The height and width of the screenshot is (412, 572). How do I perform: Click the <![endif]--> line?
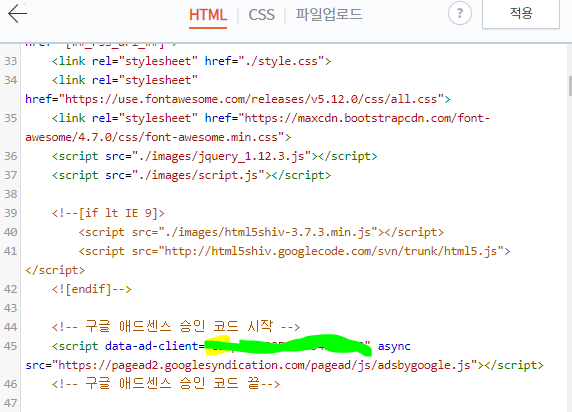point(92,289)
